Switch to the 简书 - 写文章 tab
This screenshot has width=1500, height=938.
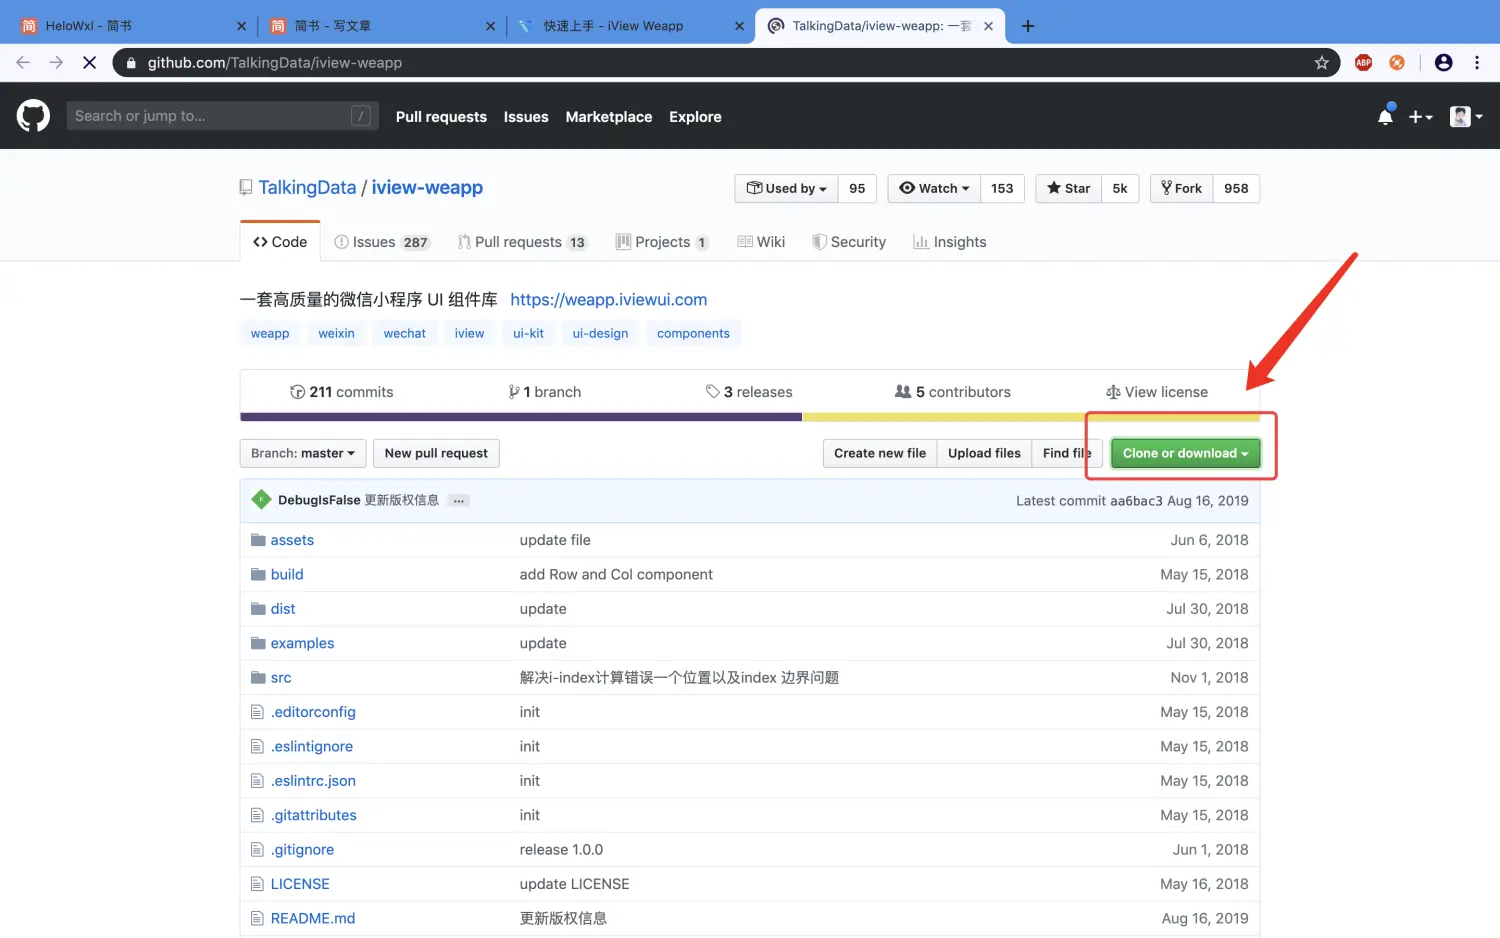point(383,26)
